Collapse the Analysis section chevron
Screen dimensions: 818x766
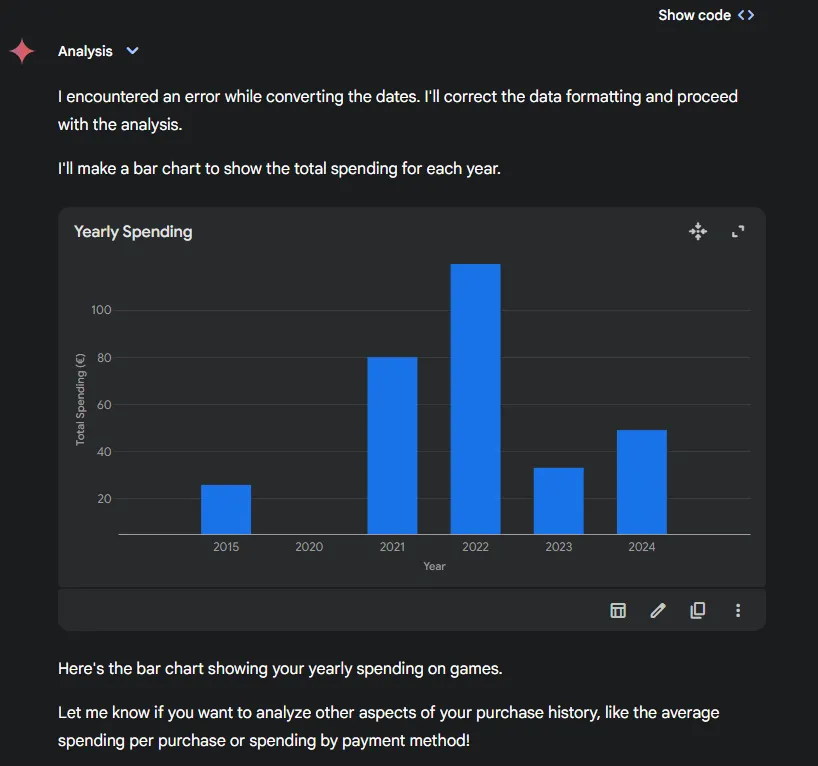pos(133,51)
